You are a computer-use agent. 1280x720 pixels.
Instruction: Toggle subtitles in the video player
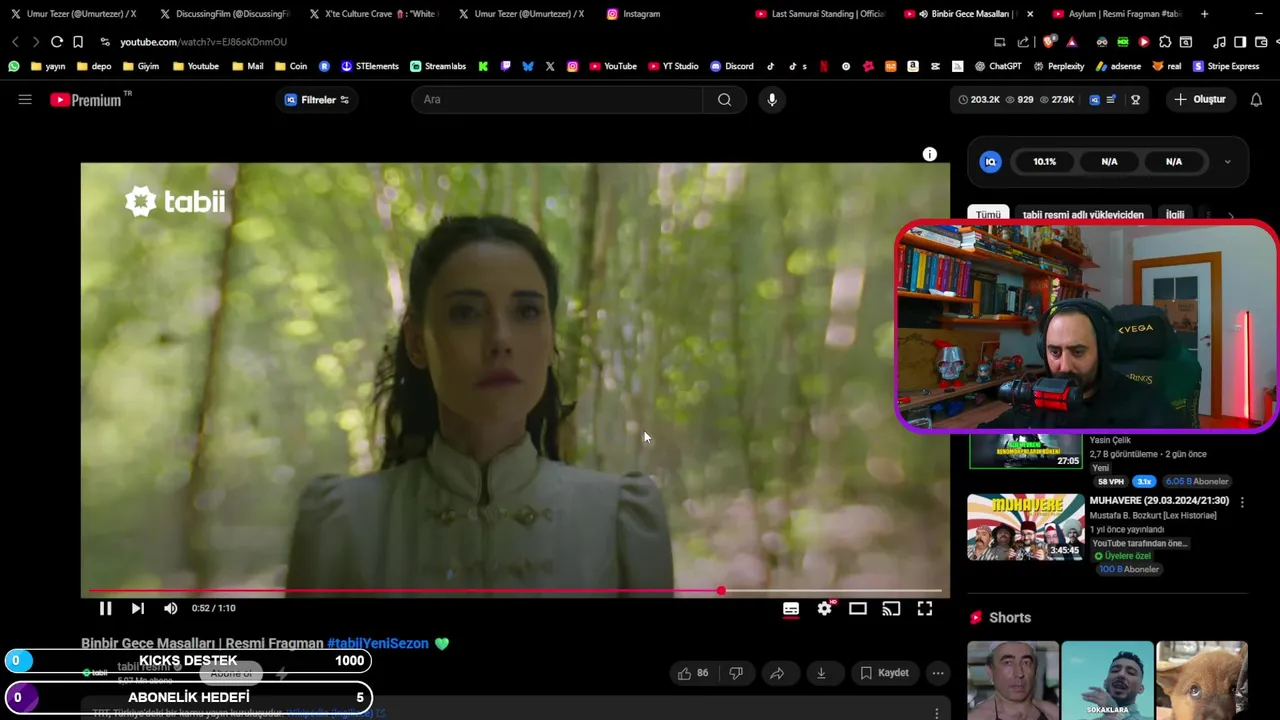[x=791, y=608]
